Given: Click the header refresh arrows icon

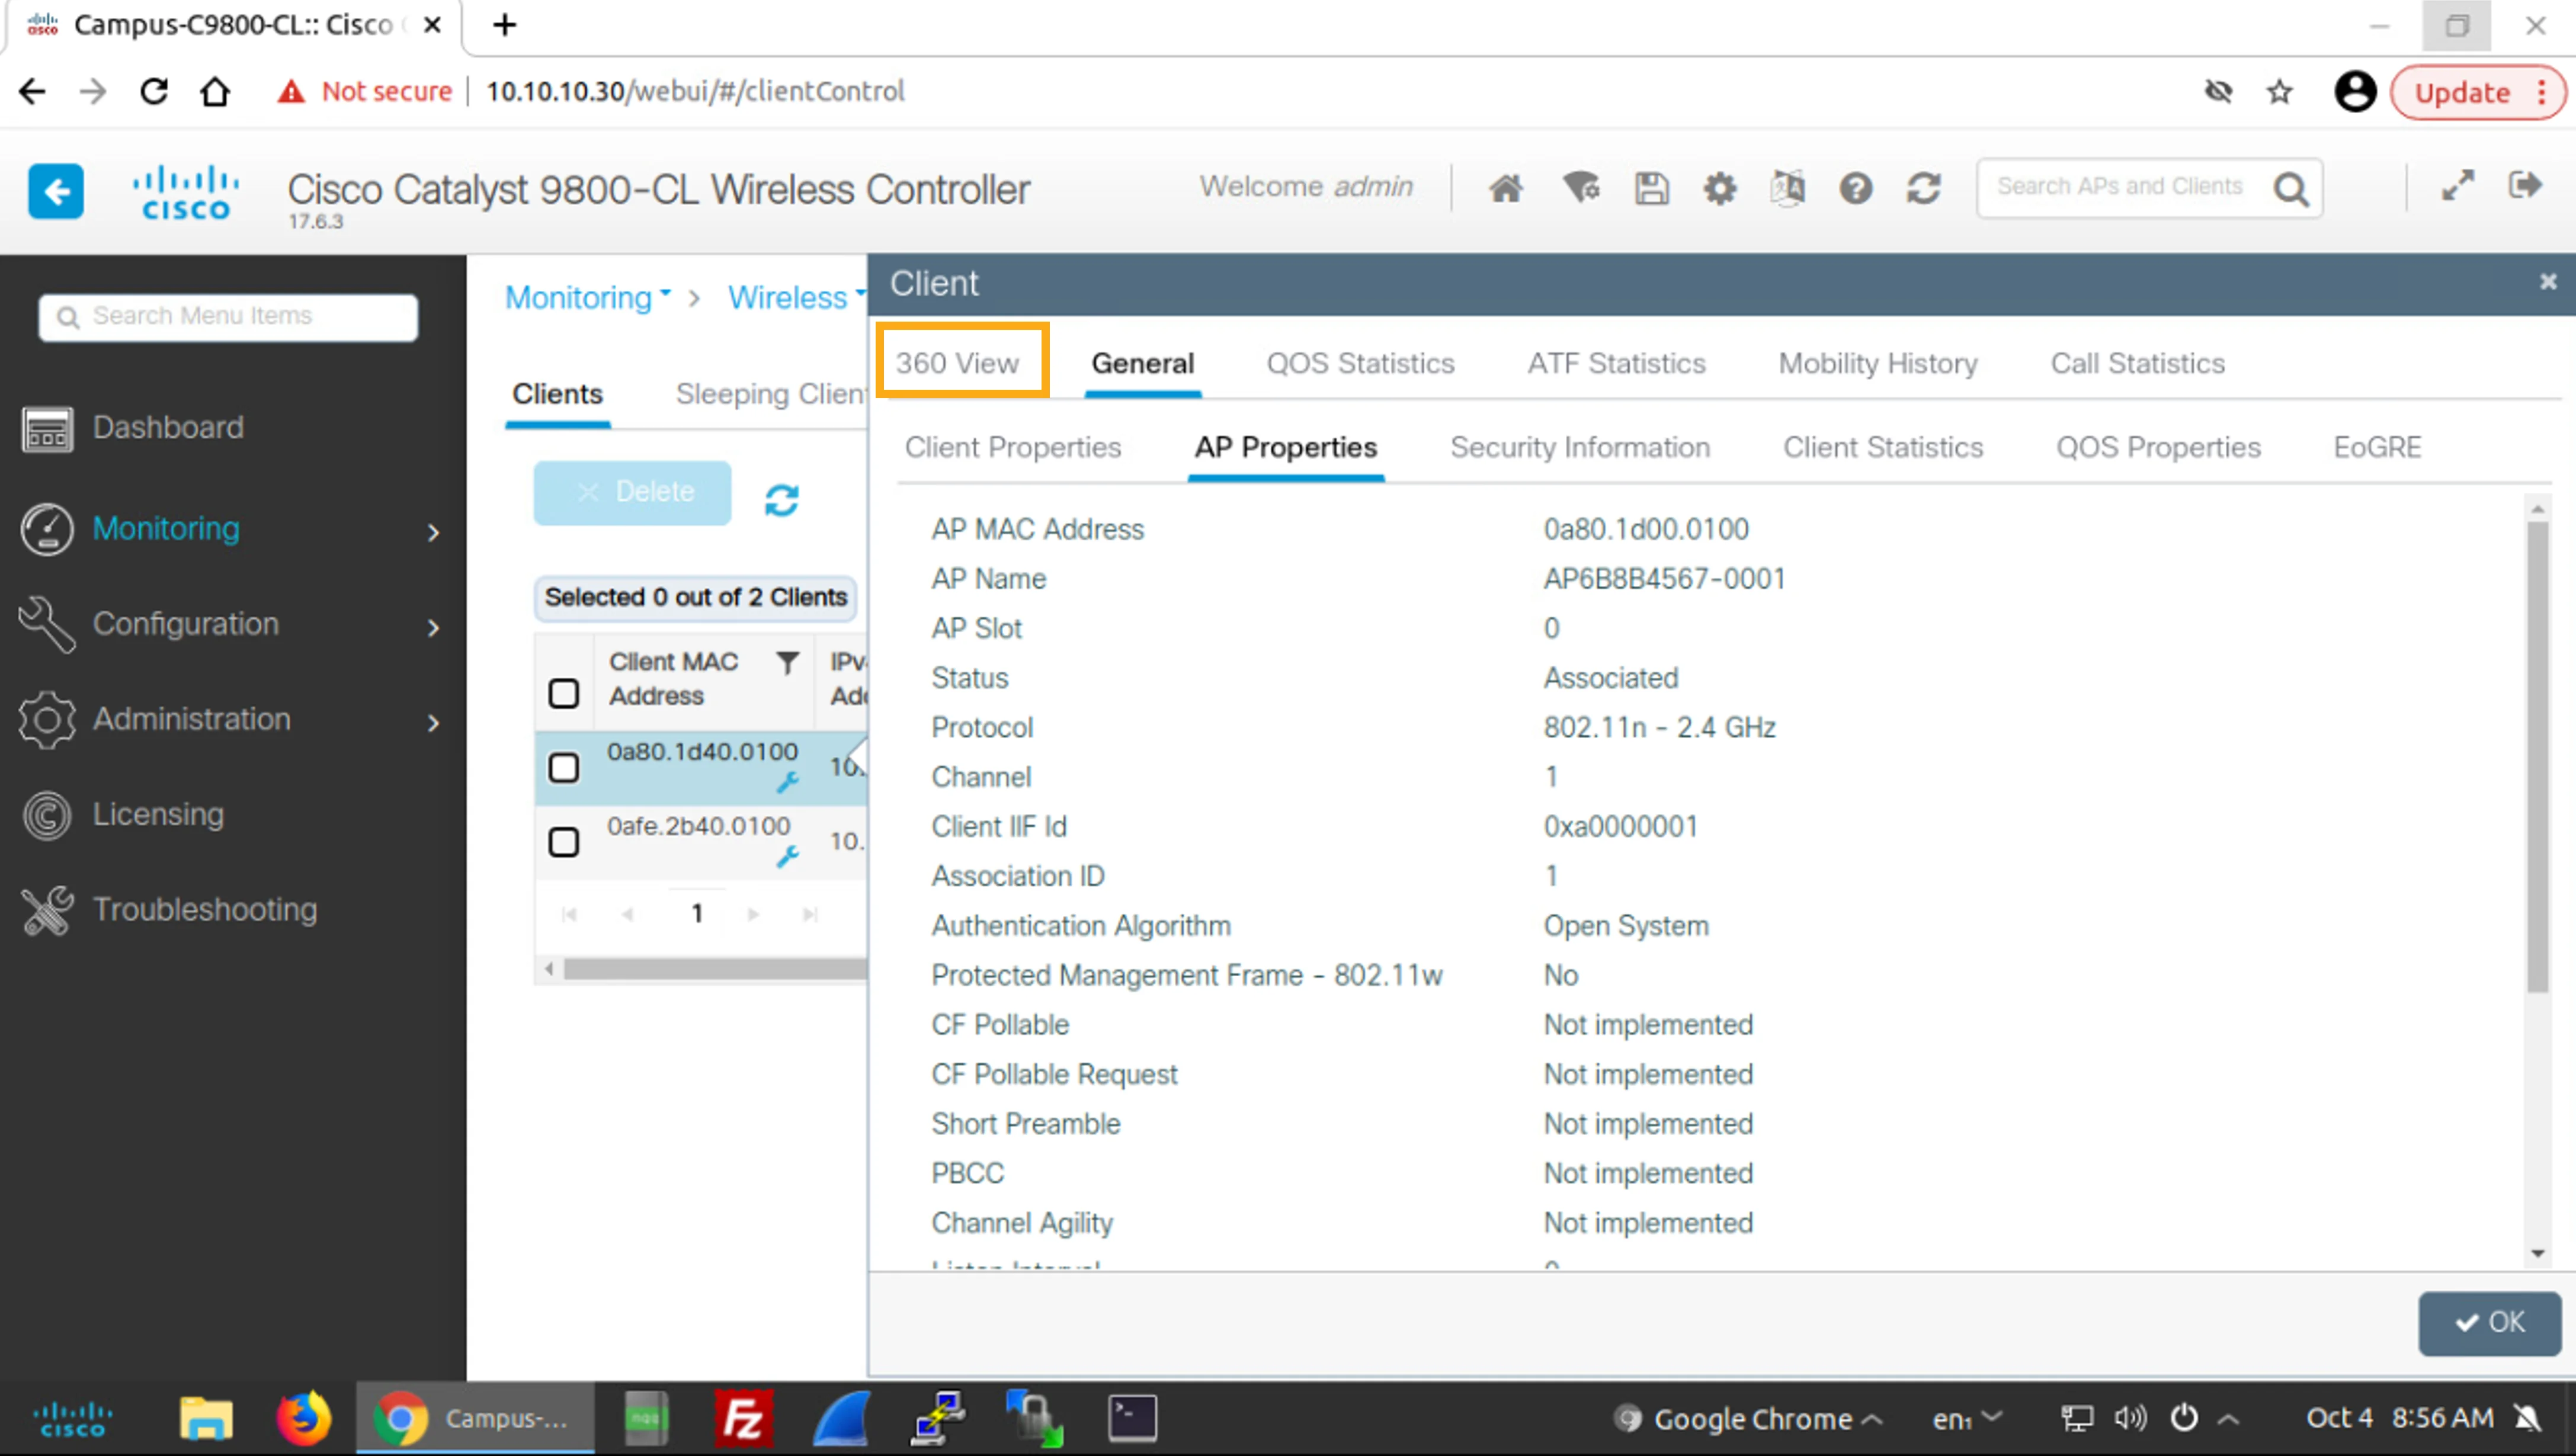Looking at the screenshot, I should tap(1923, 188).
